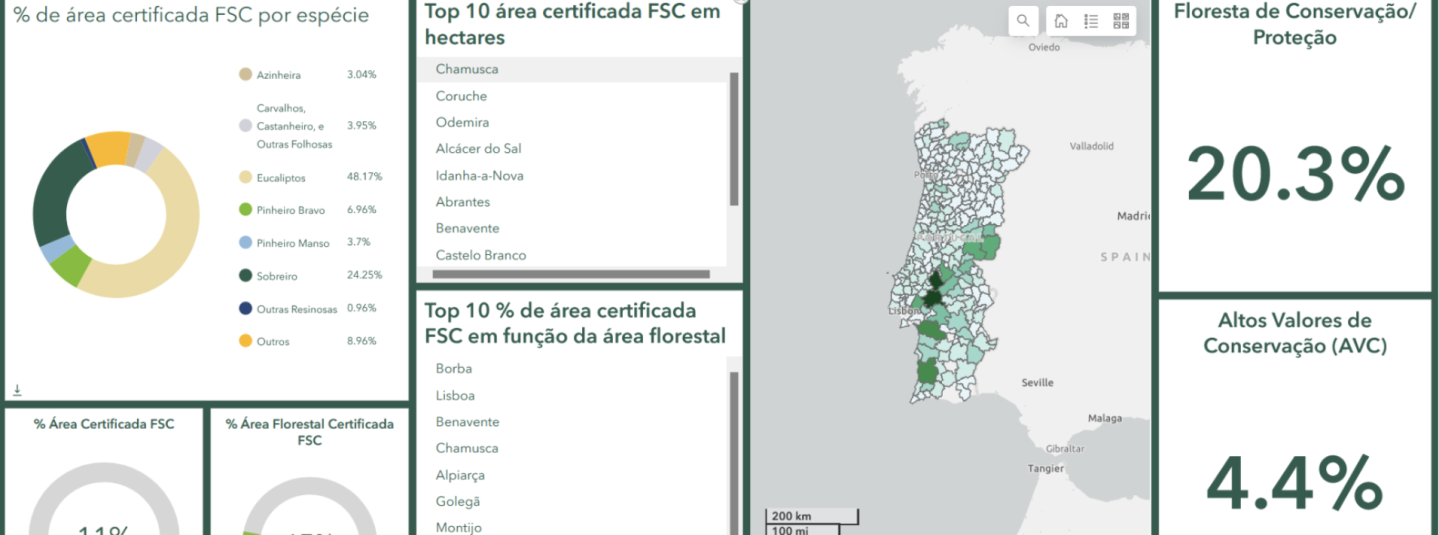Click the Sobreiro legend color dot

pos(245,275)
